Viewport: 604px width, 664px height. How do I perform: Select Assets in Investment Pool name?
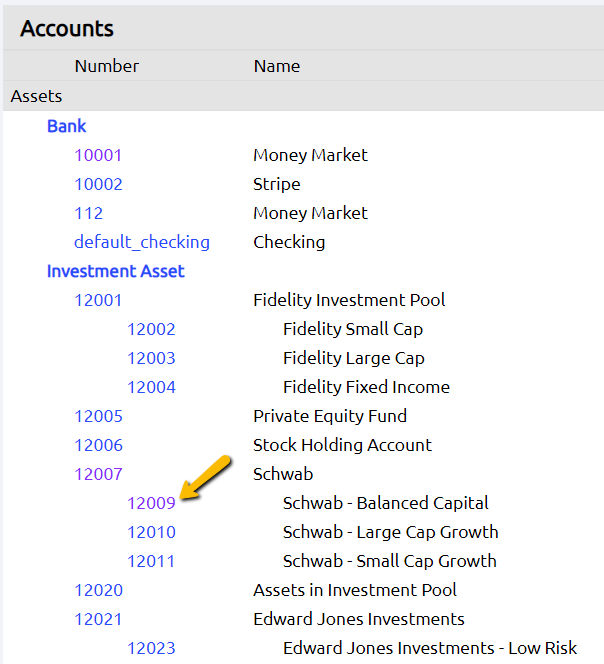pyautogui.click(x=355, y=590)
